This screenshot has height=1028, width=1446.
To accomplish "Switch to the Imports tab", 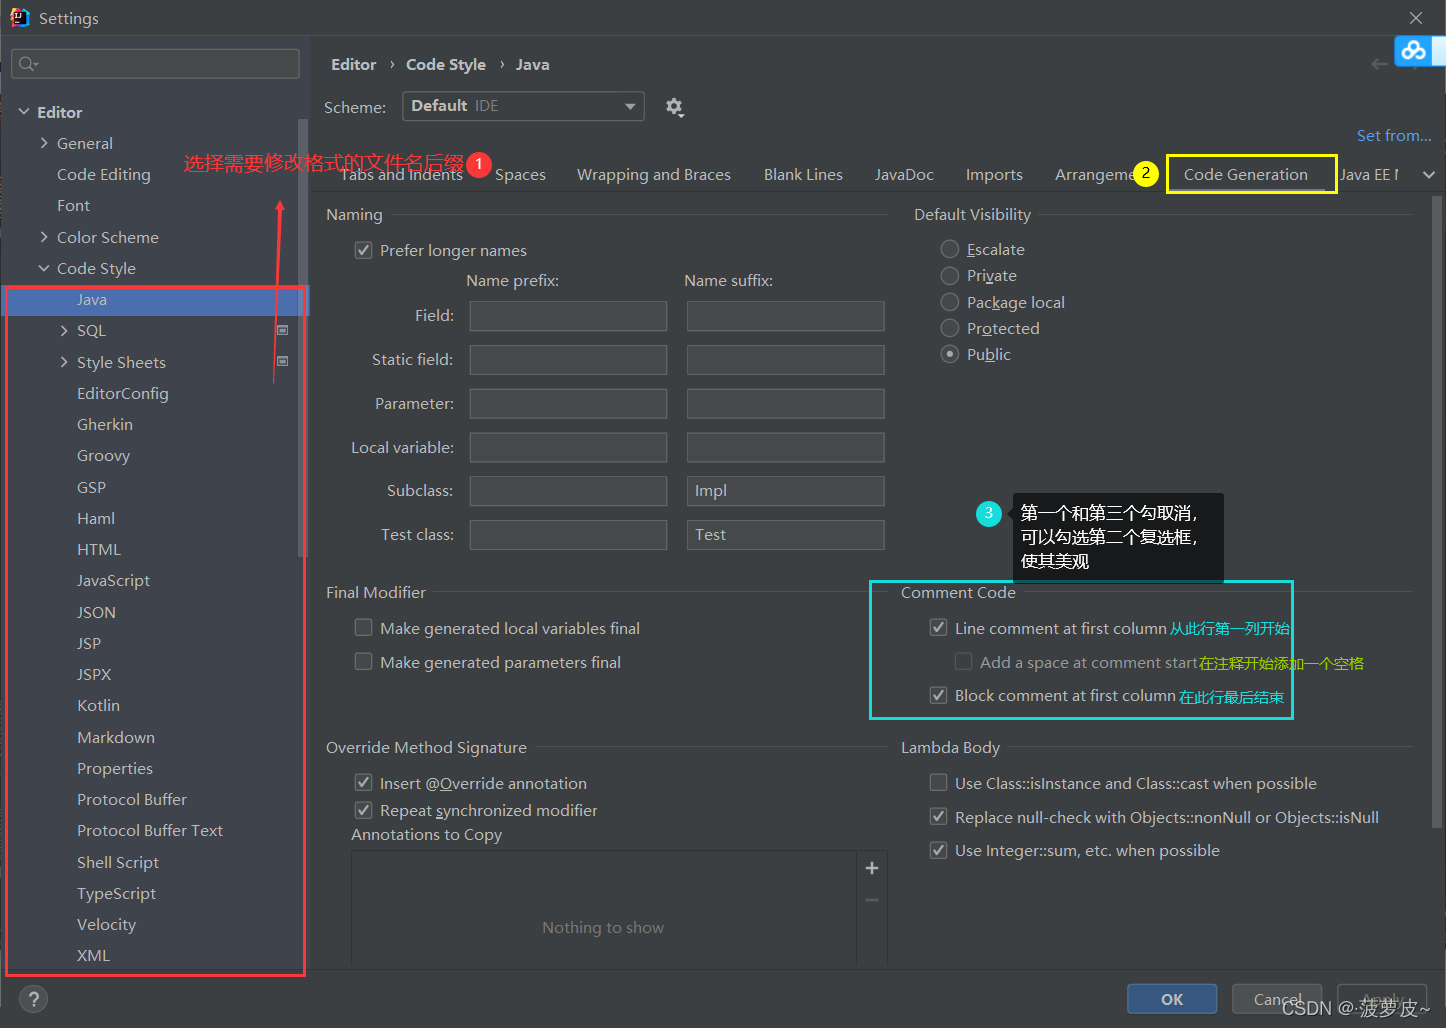I will (994, 175).
